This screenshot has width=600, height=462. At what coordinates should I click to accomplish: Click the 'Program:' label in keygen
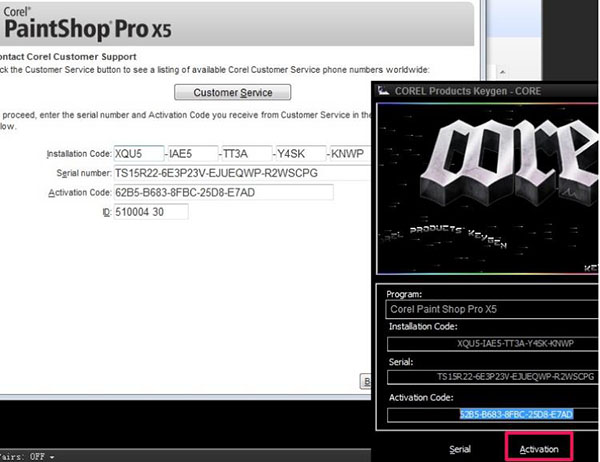click(404, 294)
